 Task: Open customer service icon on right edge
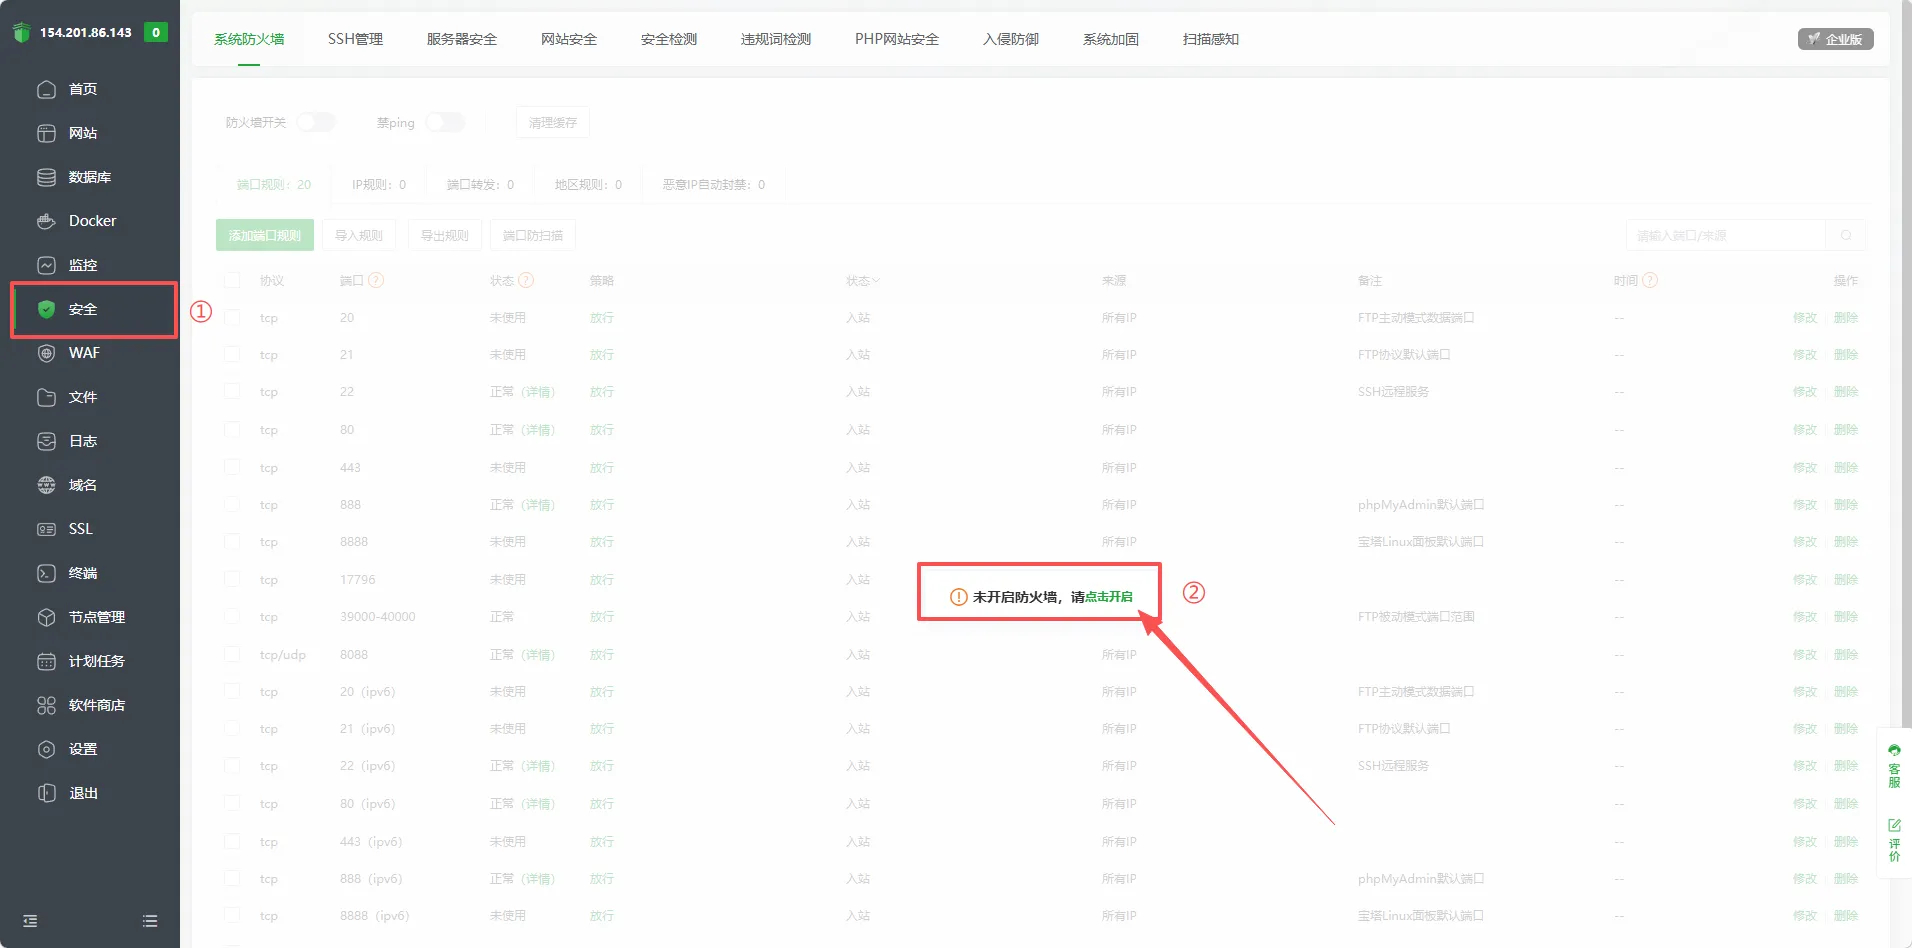coord(1894,766)
